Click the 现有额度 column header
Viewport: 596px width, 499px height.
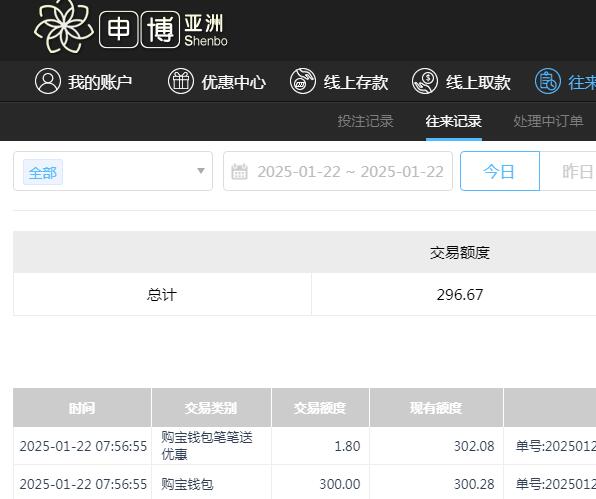(x=436, y=408)
